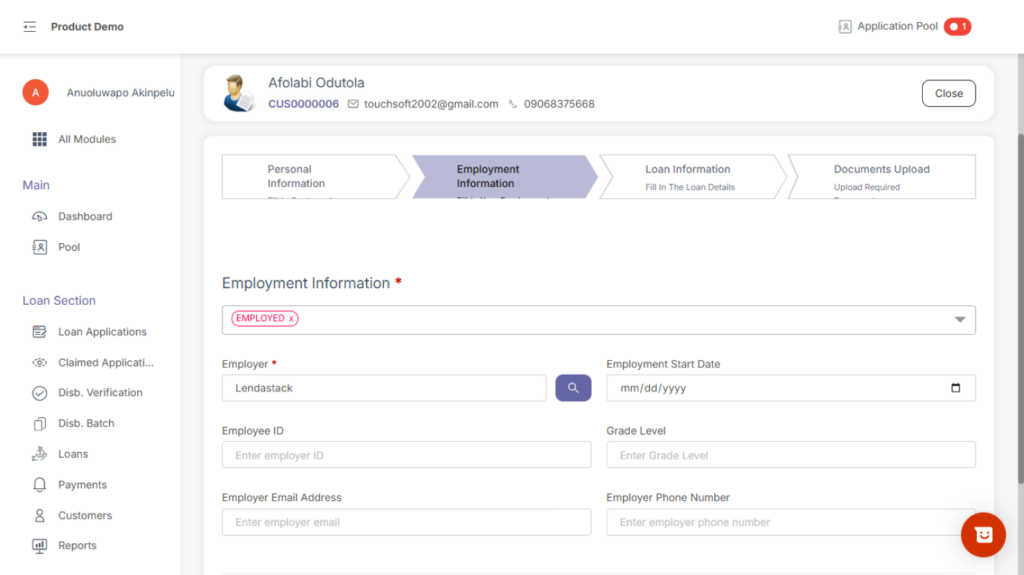Expand the Employment Information dropdown arrow

[x=959, y=320]
